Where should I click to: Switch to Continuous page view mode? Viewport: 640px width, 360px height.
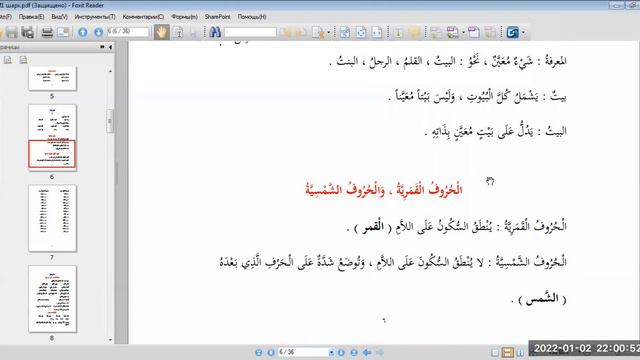click(507, 352)
